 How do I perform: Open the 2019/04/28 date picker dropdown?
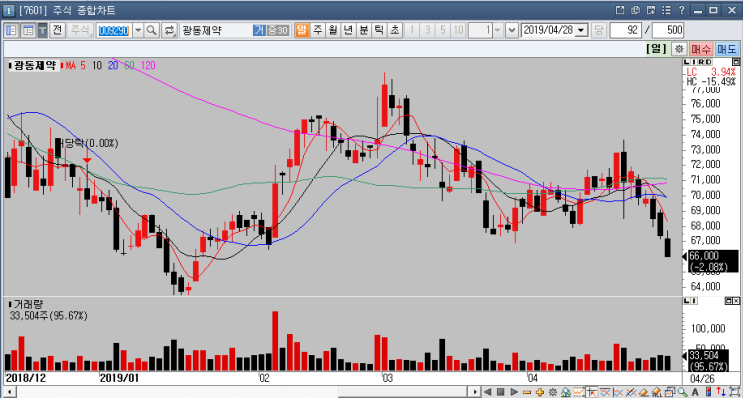click(x=582, y=31)
